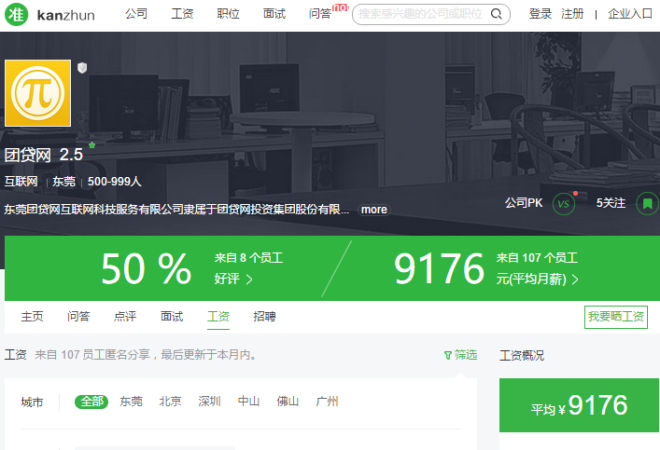Open the 职位 top navigation item

pyautogui.click(x=228, y=14)
